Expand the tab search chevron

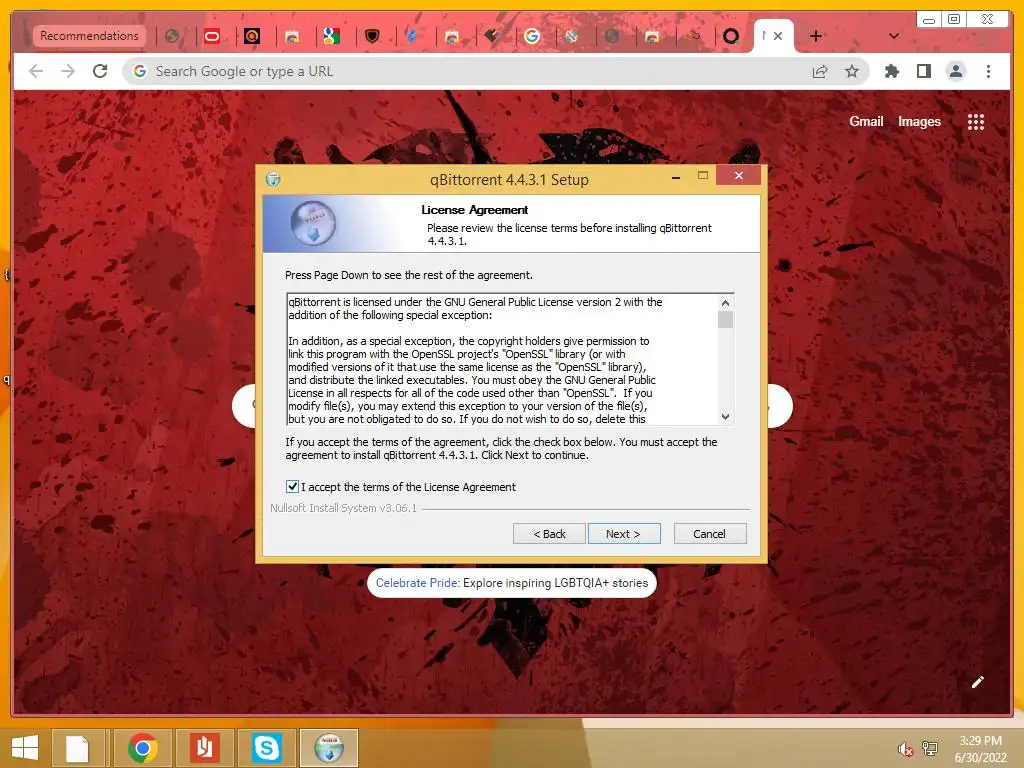tap(894, 36)
